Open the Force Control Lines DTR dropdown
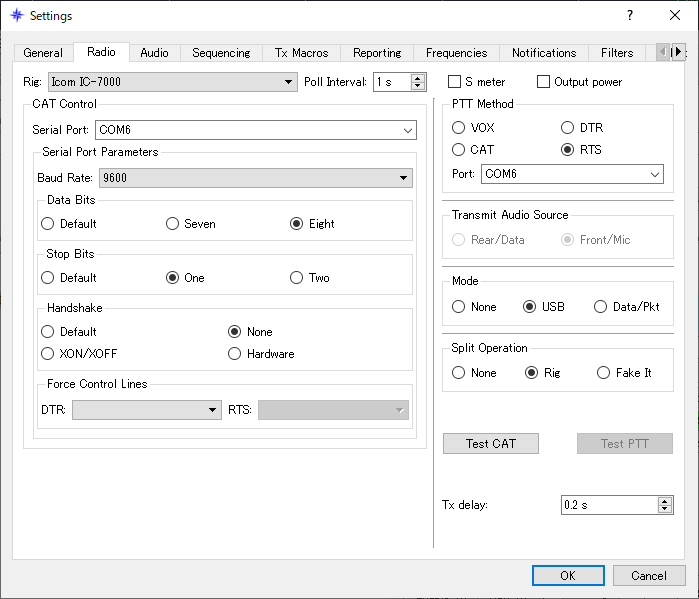Screen dimensions: 699x599 147,410
